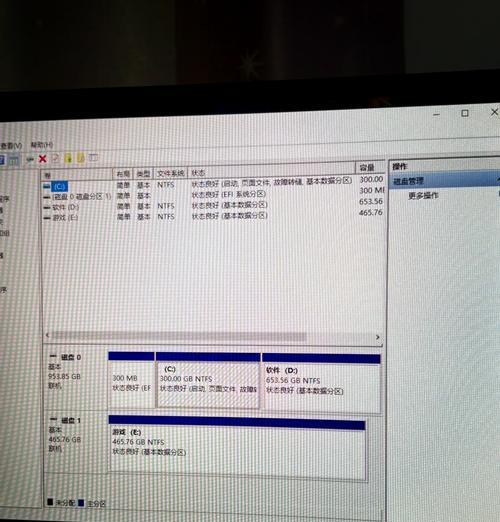Click the second yellow toolbar icon

(81, 157)
